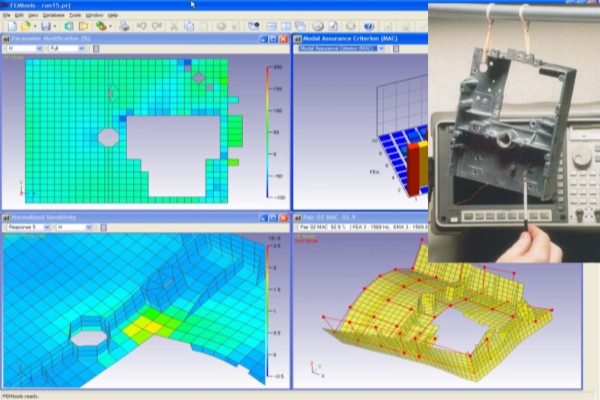
Task: Open the Response 5 dropdown
Action: coord(47,227)
